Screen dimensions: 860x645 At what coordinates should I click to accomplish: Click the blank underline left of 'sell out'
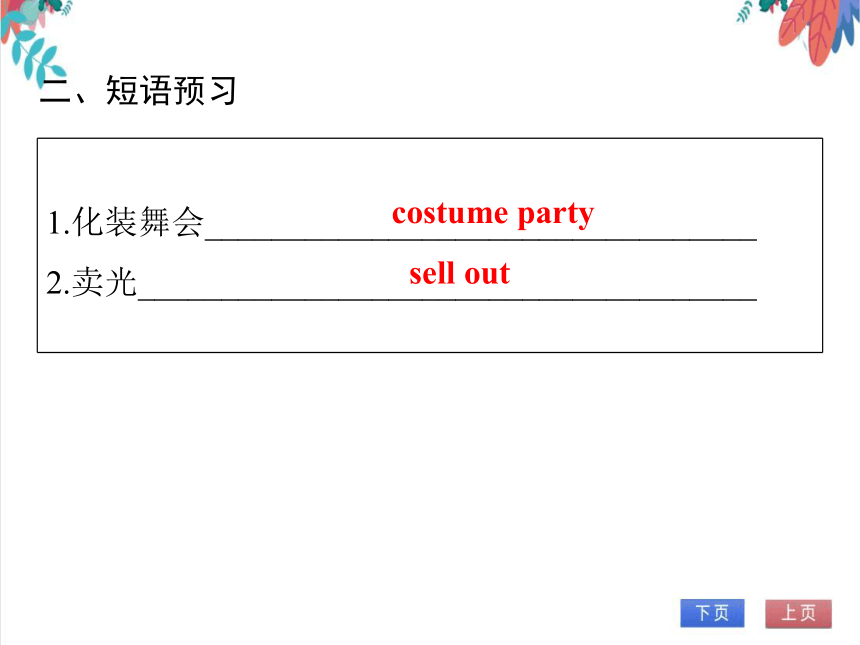click(273, 298)
